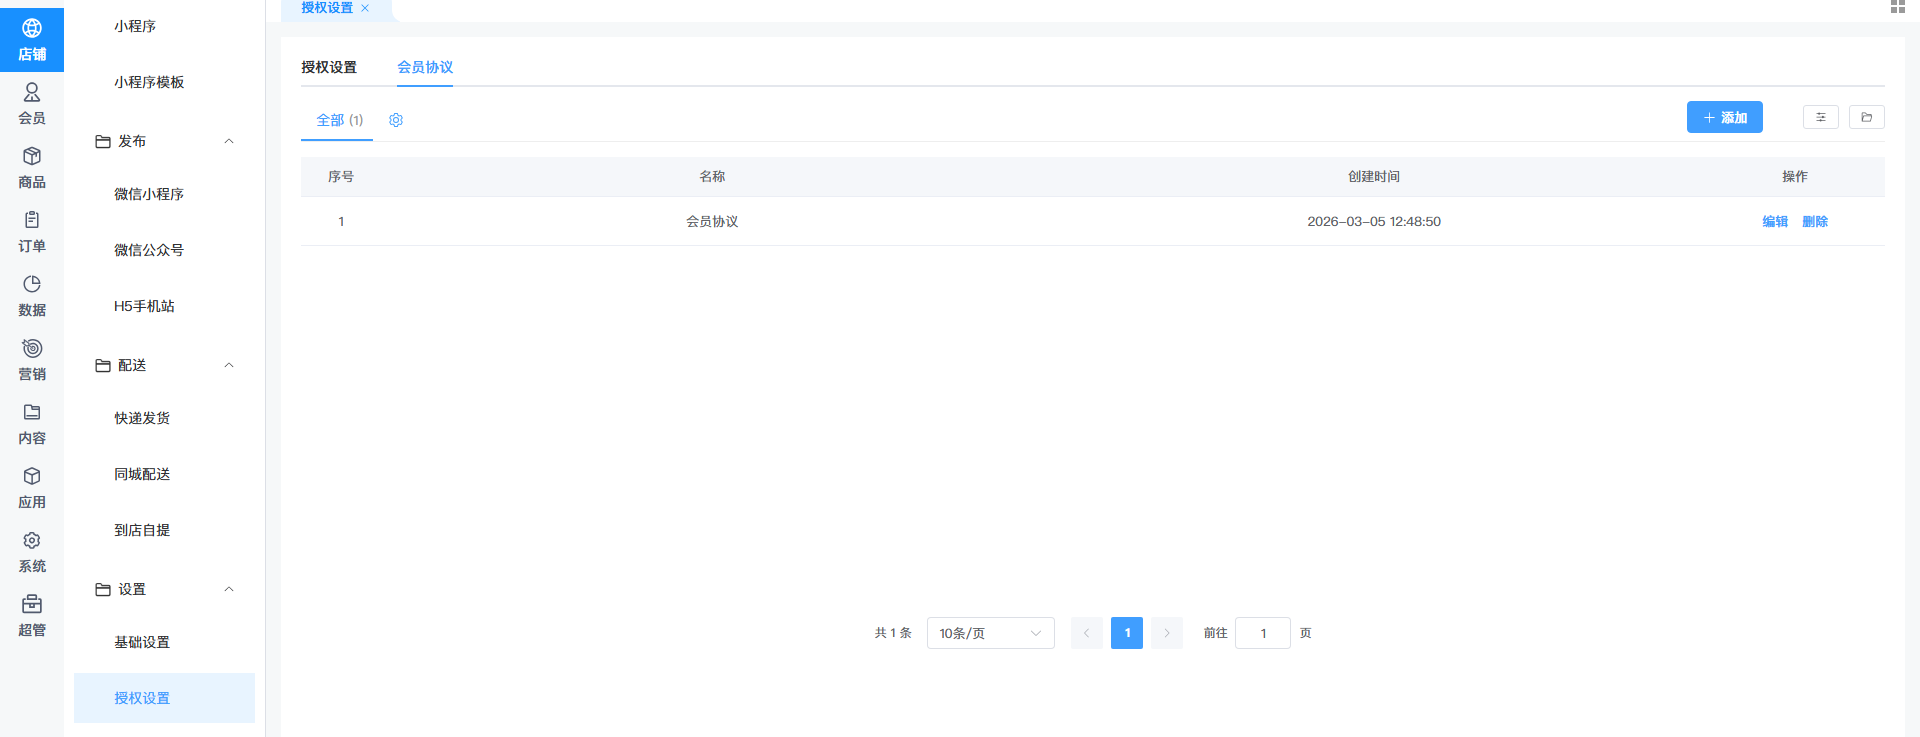Open the 内容 folder icon

(32, 412)
